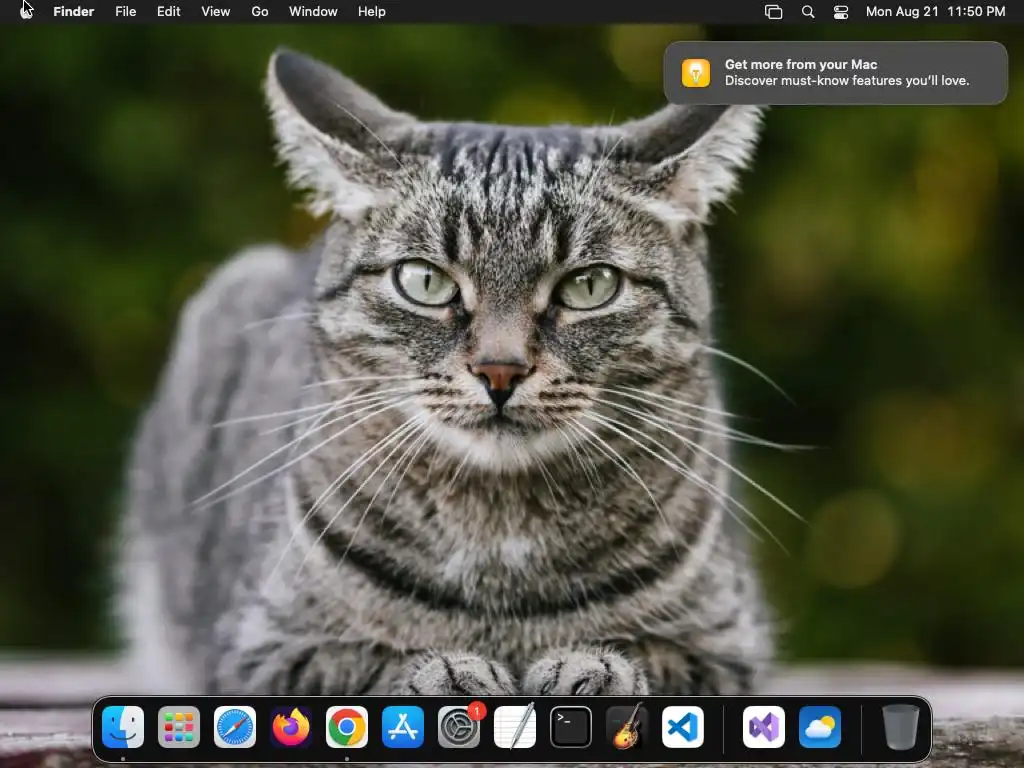The image size is (1024, 768).
Task: Click the Stage Manager windows icon
Action: coord(773,12)
